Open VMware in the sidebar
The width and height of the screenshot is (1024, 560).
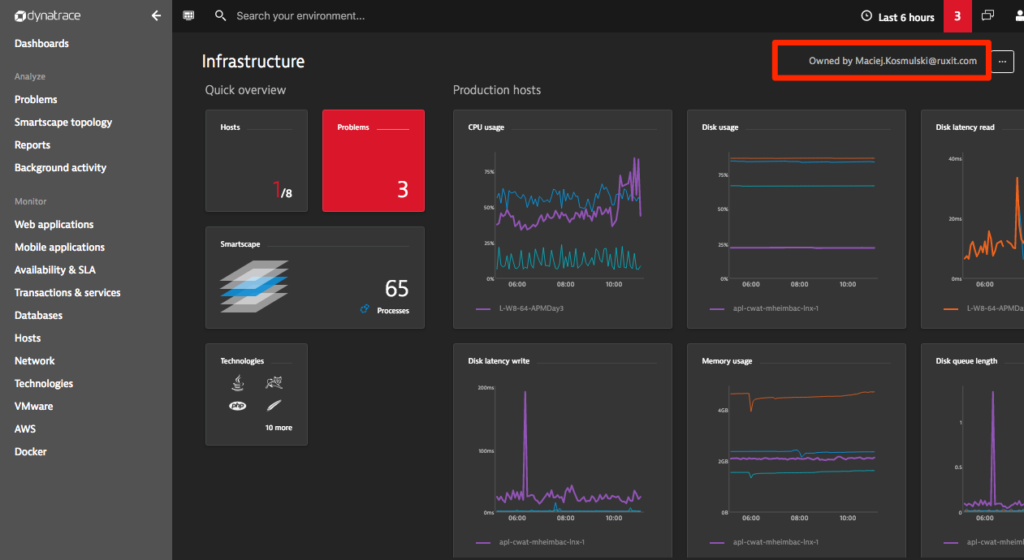tap(34, 406)
